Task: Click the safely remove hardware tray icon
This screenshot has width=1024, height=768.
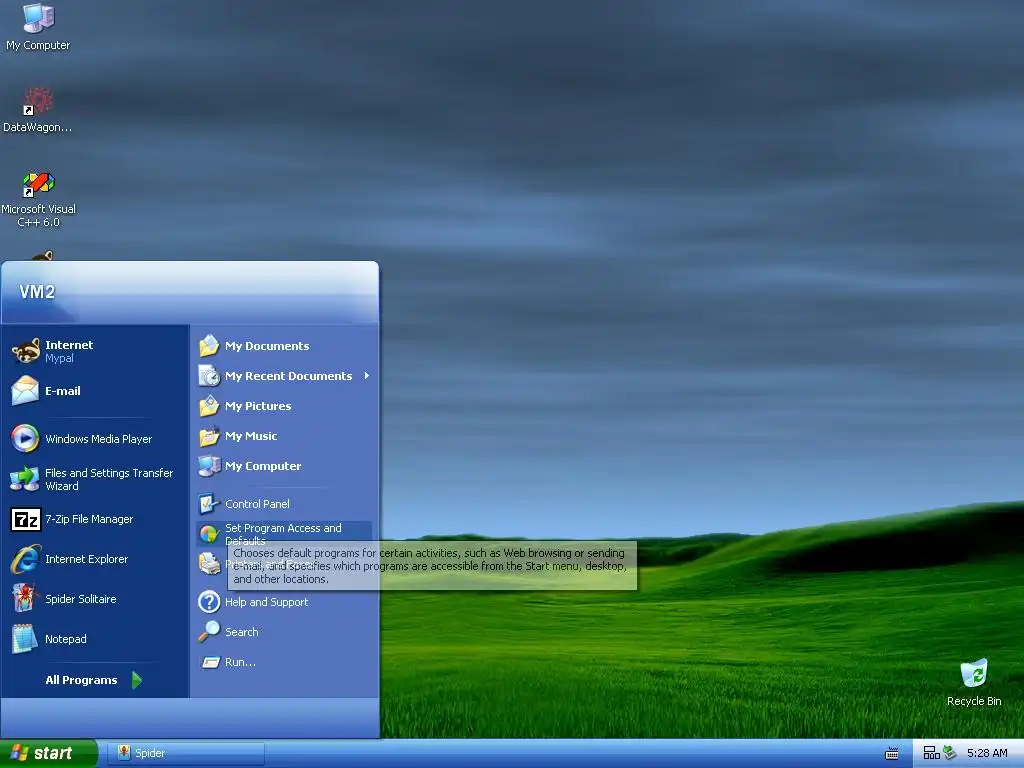Action: coord(950,753)
